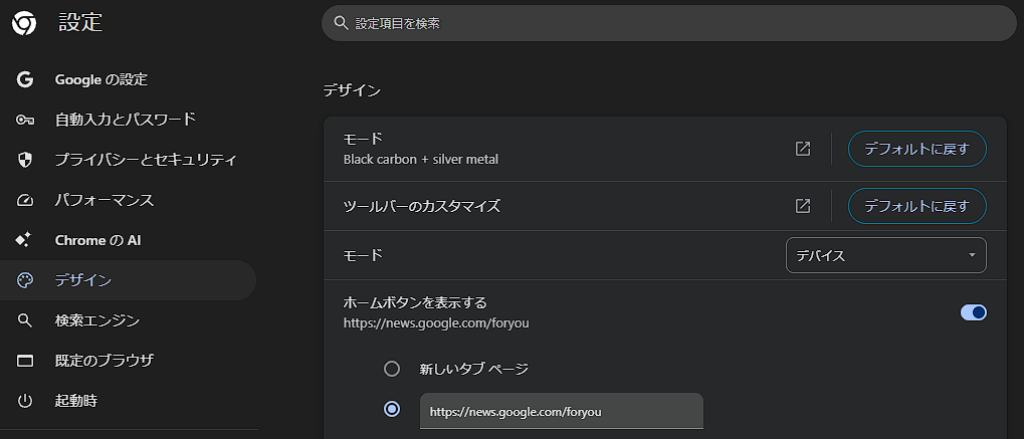Open 検索エンジン settings section

point(128,321)
